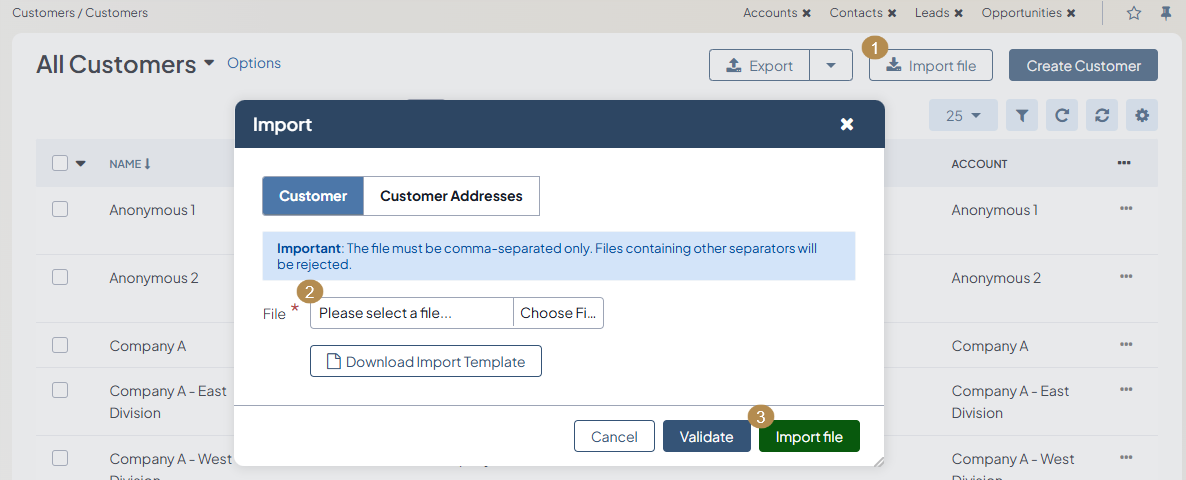The image size is (1186, 480).
Task: Click the favorite star icon
Action: point(1134,13)
